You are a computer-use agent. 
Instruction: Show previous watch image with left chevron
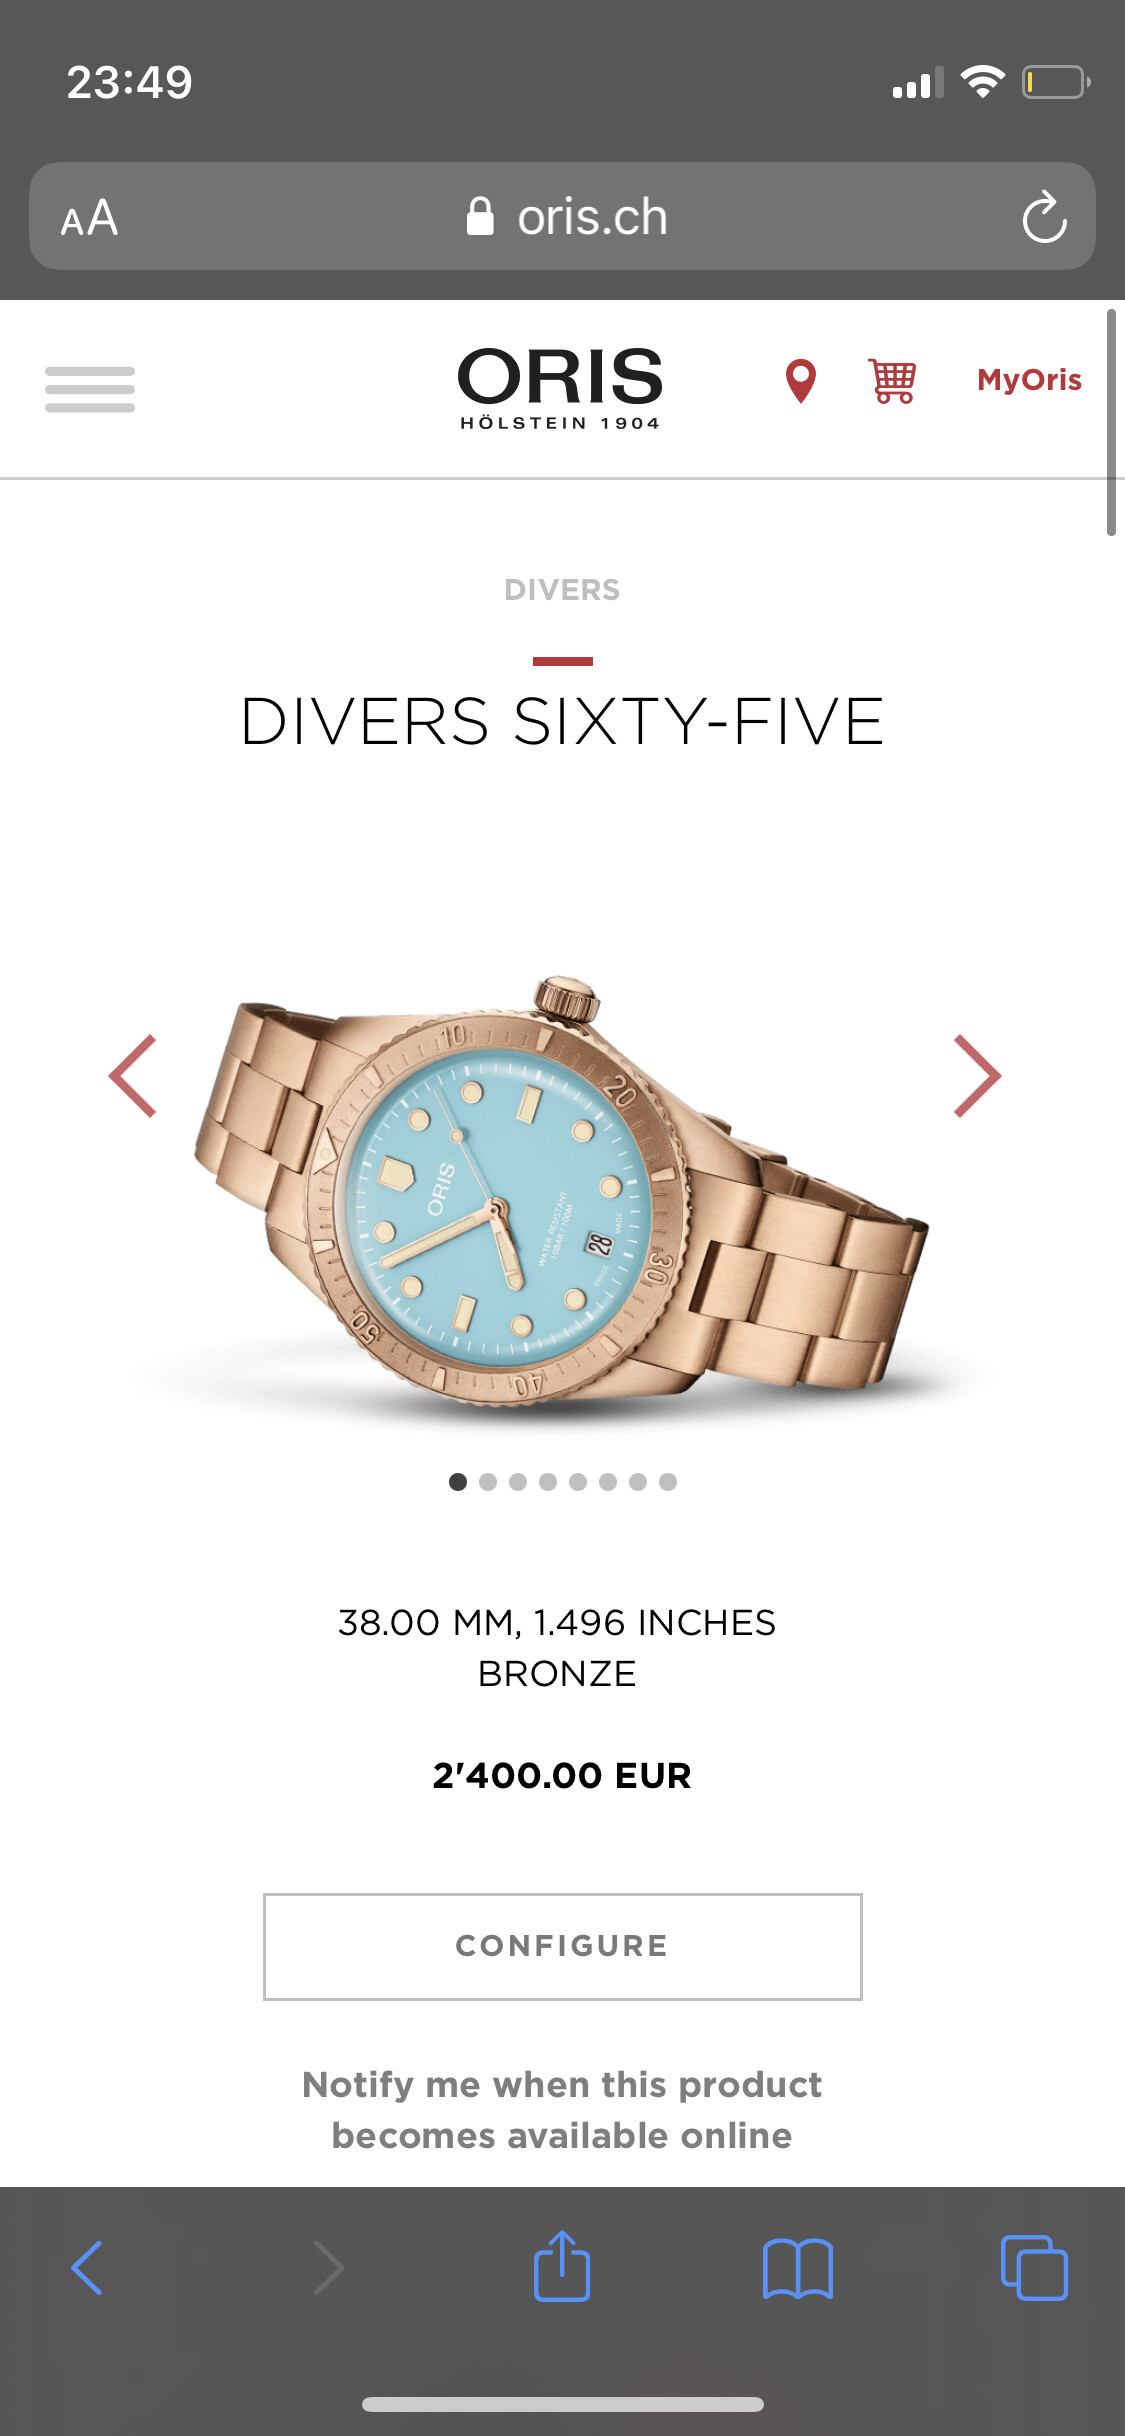pos(133,1076)
